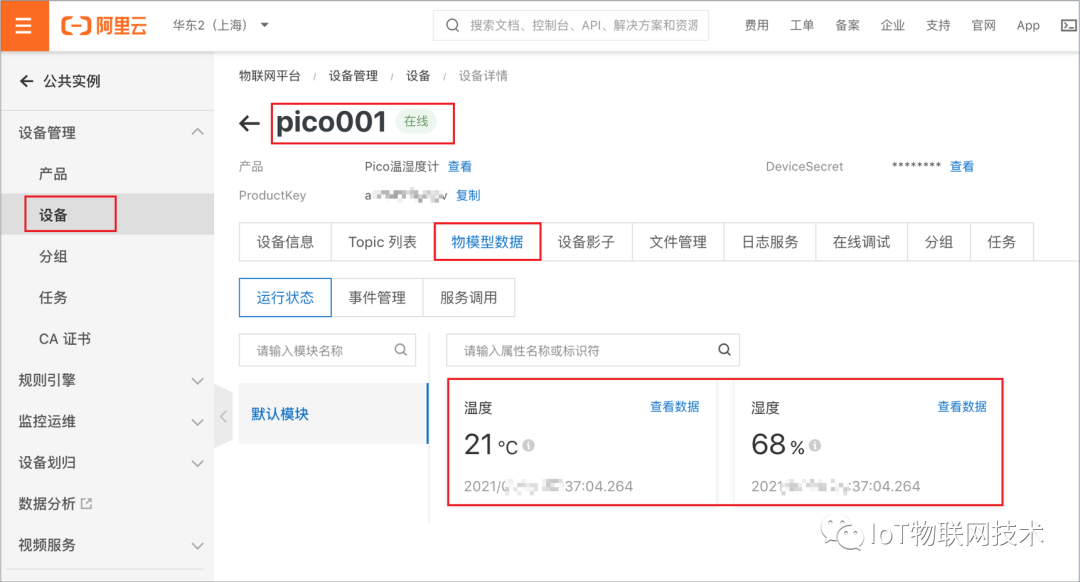
Task: Switch to the 设备信息 tab
Action: [x=285, y=242]
